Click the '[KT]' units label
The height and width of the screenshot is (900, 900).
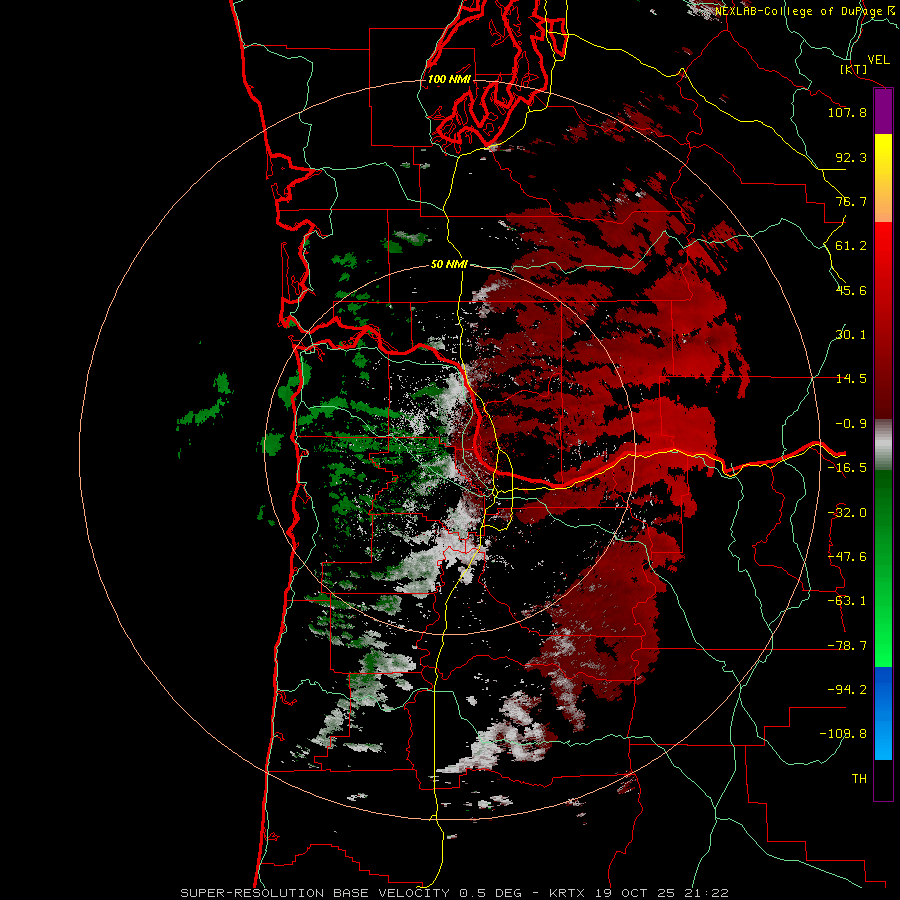854,69
